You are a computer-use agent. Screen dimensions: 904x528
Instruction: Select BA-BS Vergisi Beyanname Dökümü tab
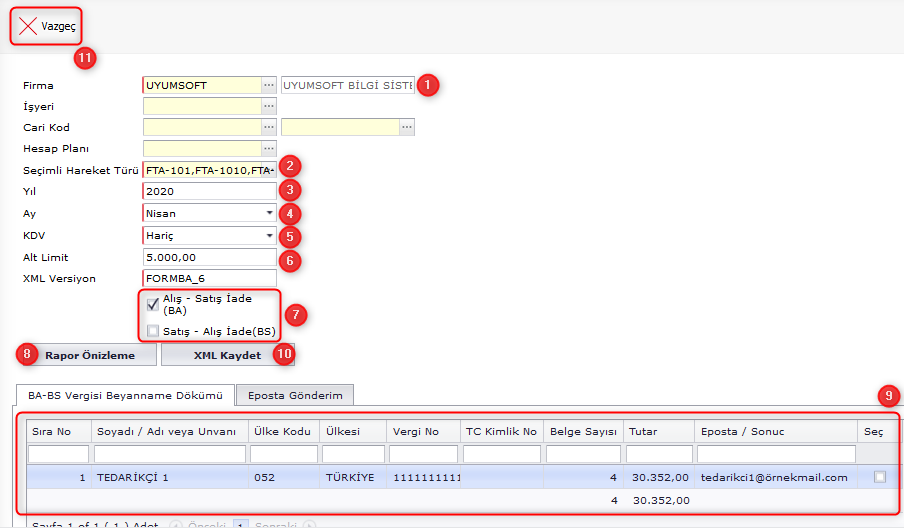coord(125,395)
